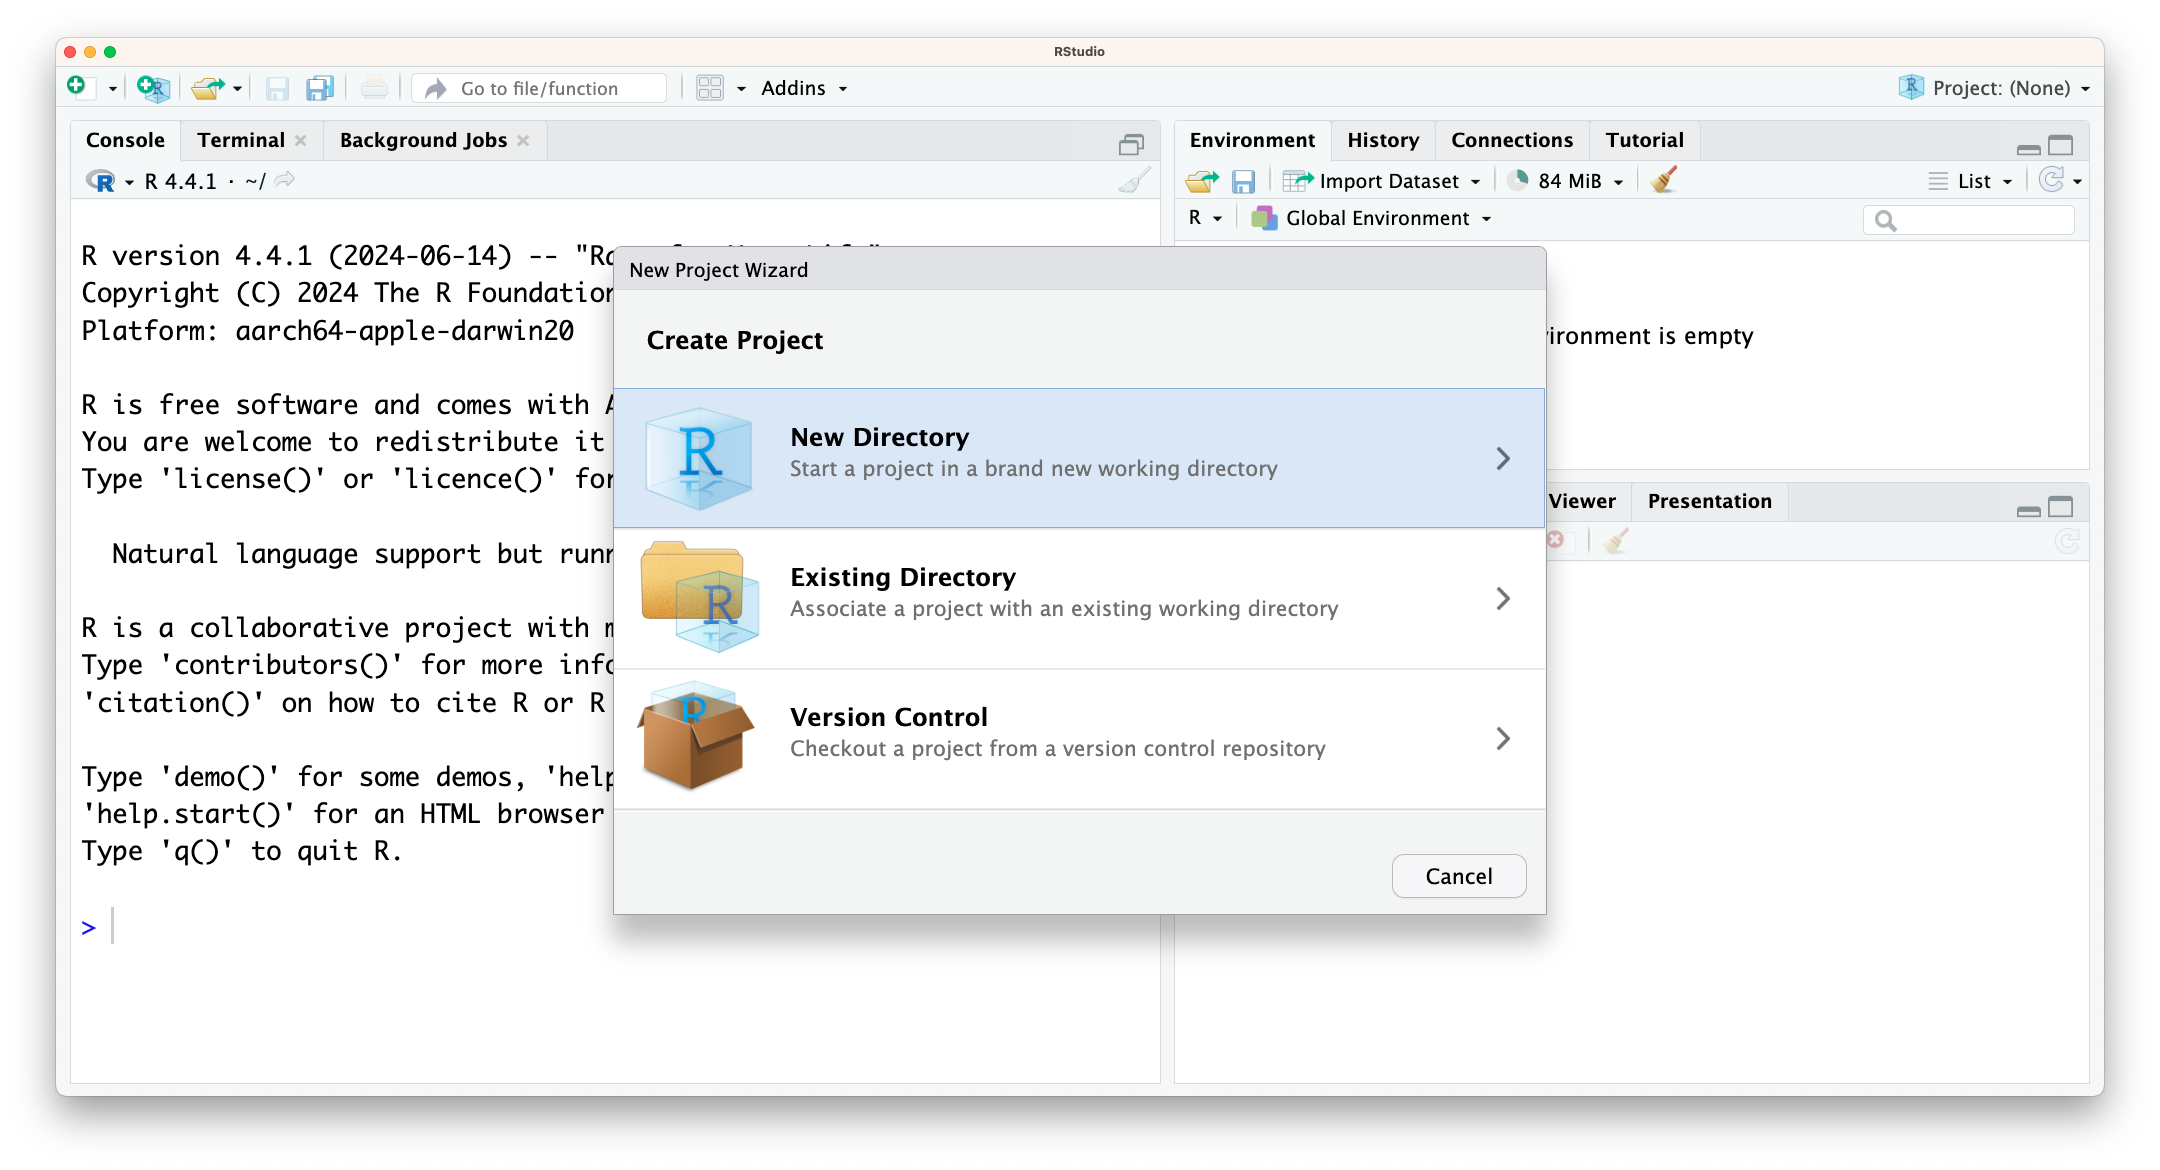Image resolution: width=2160 pixels, height=1170 pixels.
Task: Open the 84 MiB memory usage menu
Action: click(1565, 181)
